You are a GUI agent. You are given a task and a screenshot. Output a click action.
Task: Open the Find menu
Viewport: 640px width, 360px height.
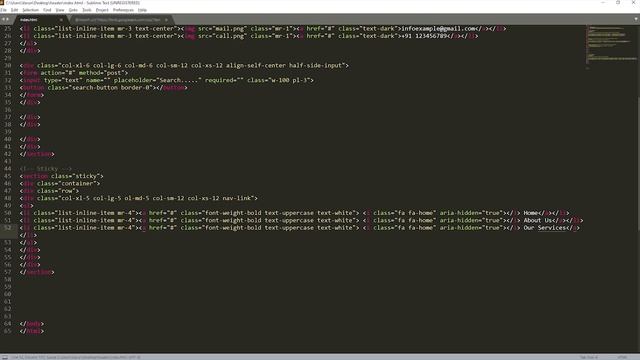click(x=47, y=10)
